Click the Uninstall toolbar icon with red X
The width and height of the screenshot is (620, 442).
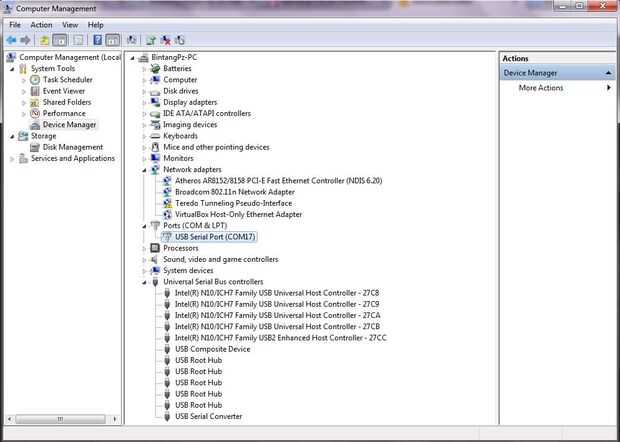tap(165, 40)
